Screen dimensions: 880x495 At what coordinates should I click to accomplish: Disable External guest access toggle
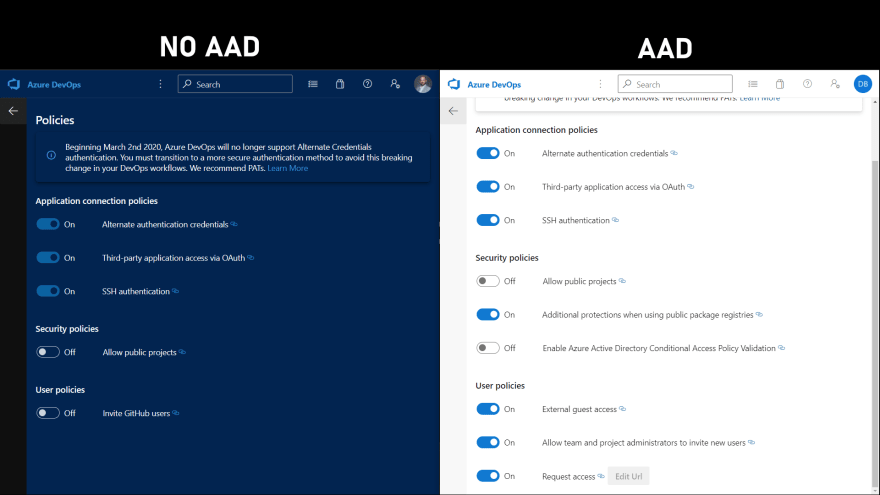click(x=488, y=409)
